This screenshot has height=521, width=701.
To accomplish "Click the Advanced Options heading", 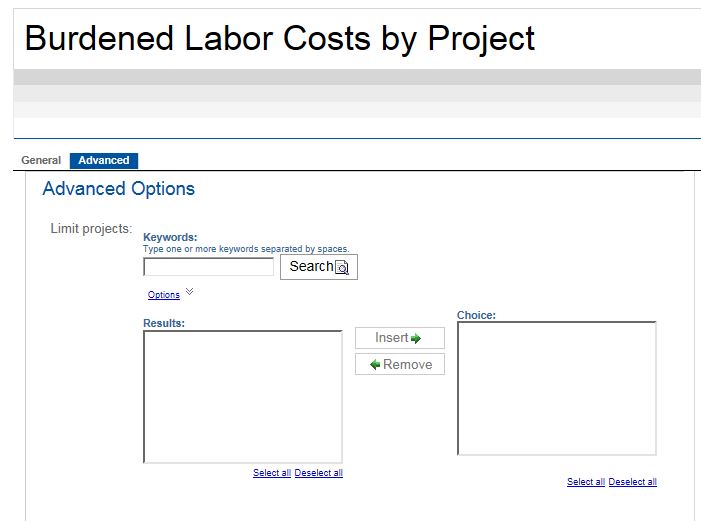I will [x=119, y=189].
